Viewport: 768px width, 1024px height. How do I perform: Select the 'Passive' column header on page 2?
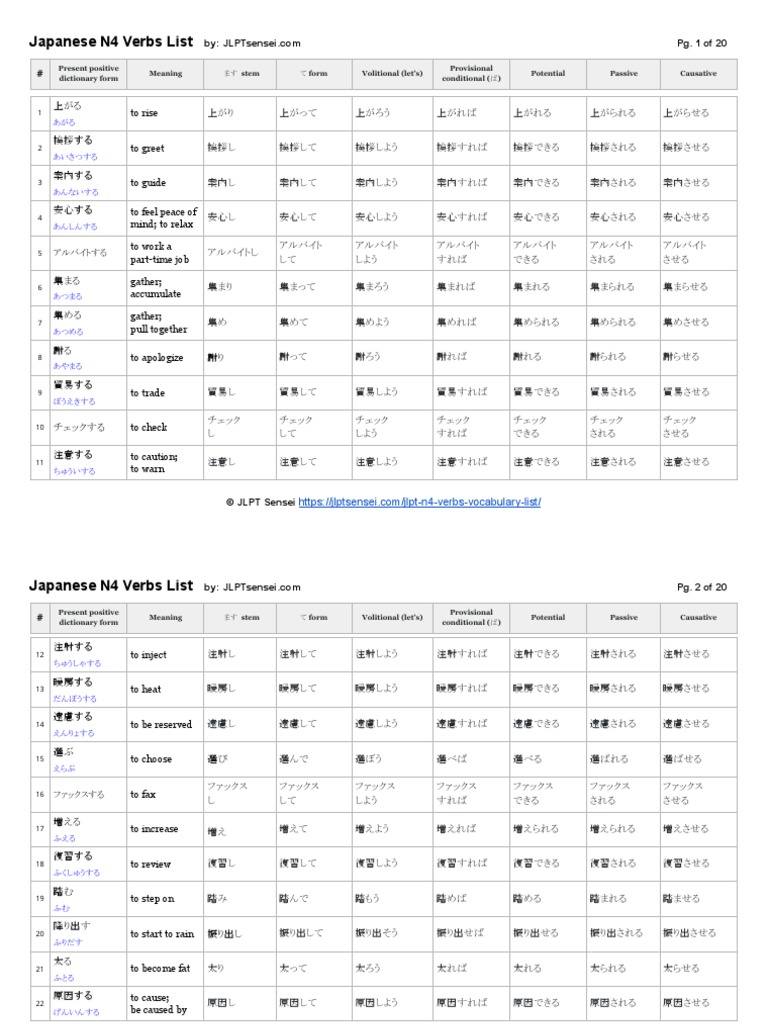pyautogui.click(x=624, y=617)
